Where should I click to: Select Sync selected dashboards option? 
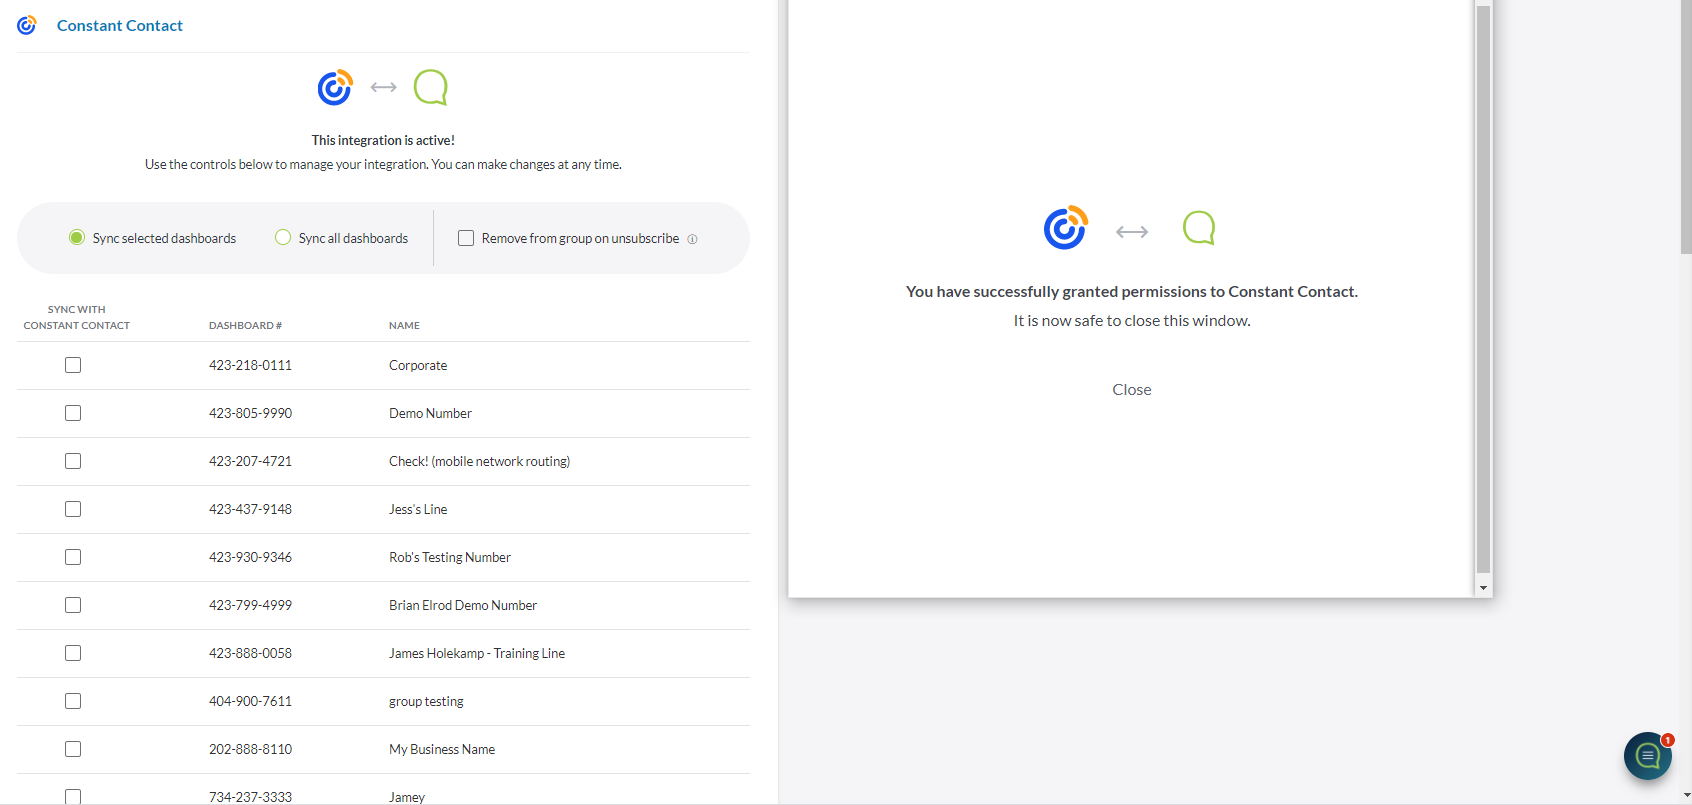click(77, 238)
